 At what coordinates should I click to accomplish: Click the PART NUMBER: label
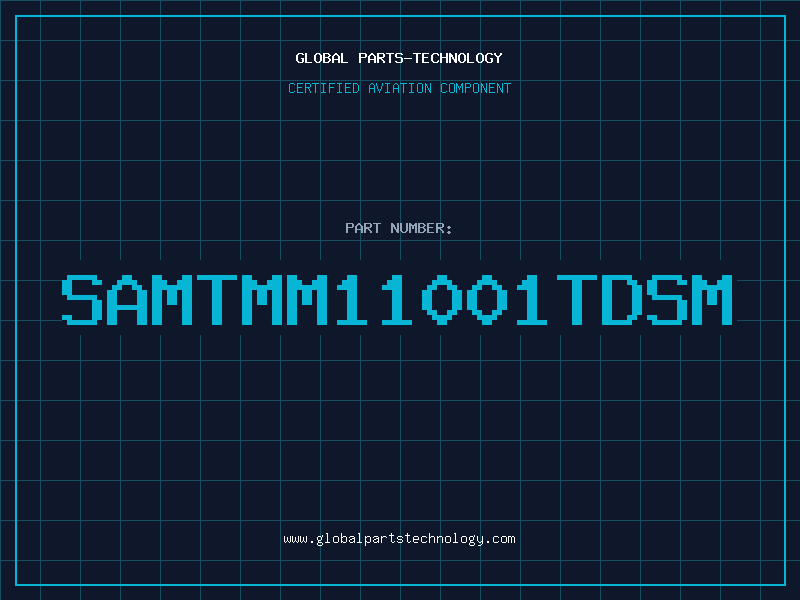pos(398,228)
